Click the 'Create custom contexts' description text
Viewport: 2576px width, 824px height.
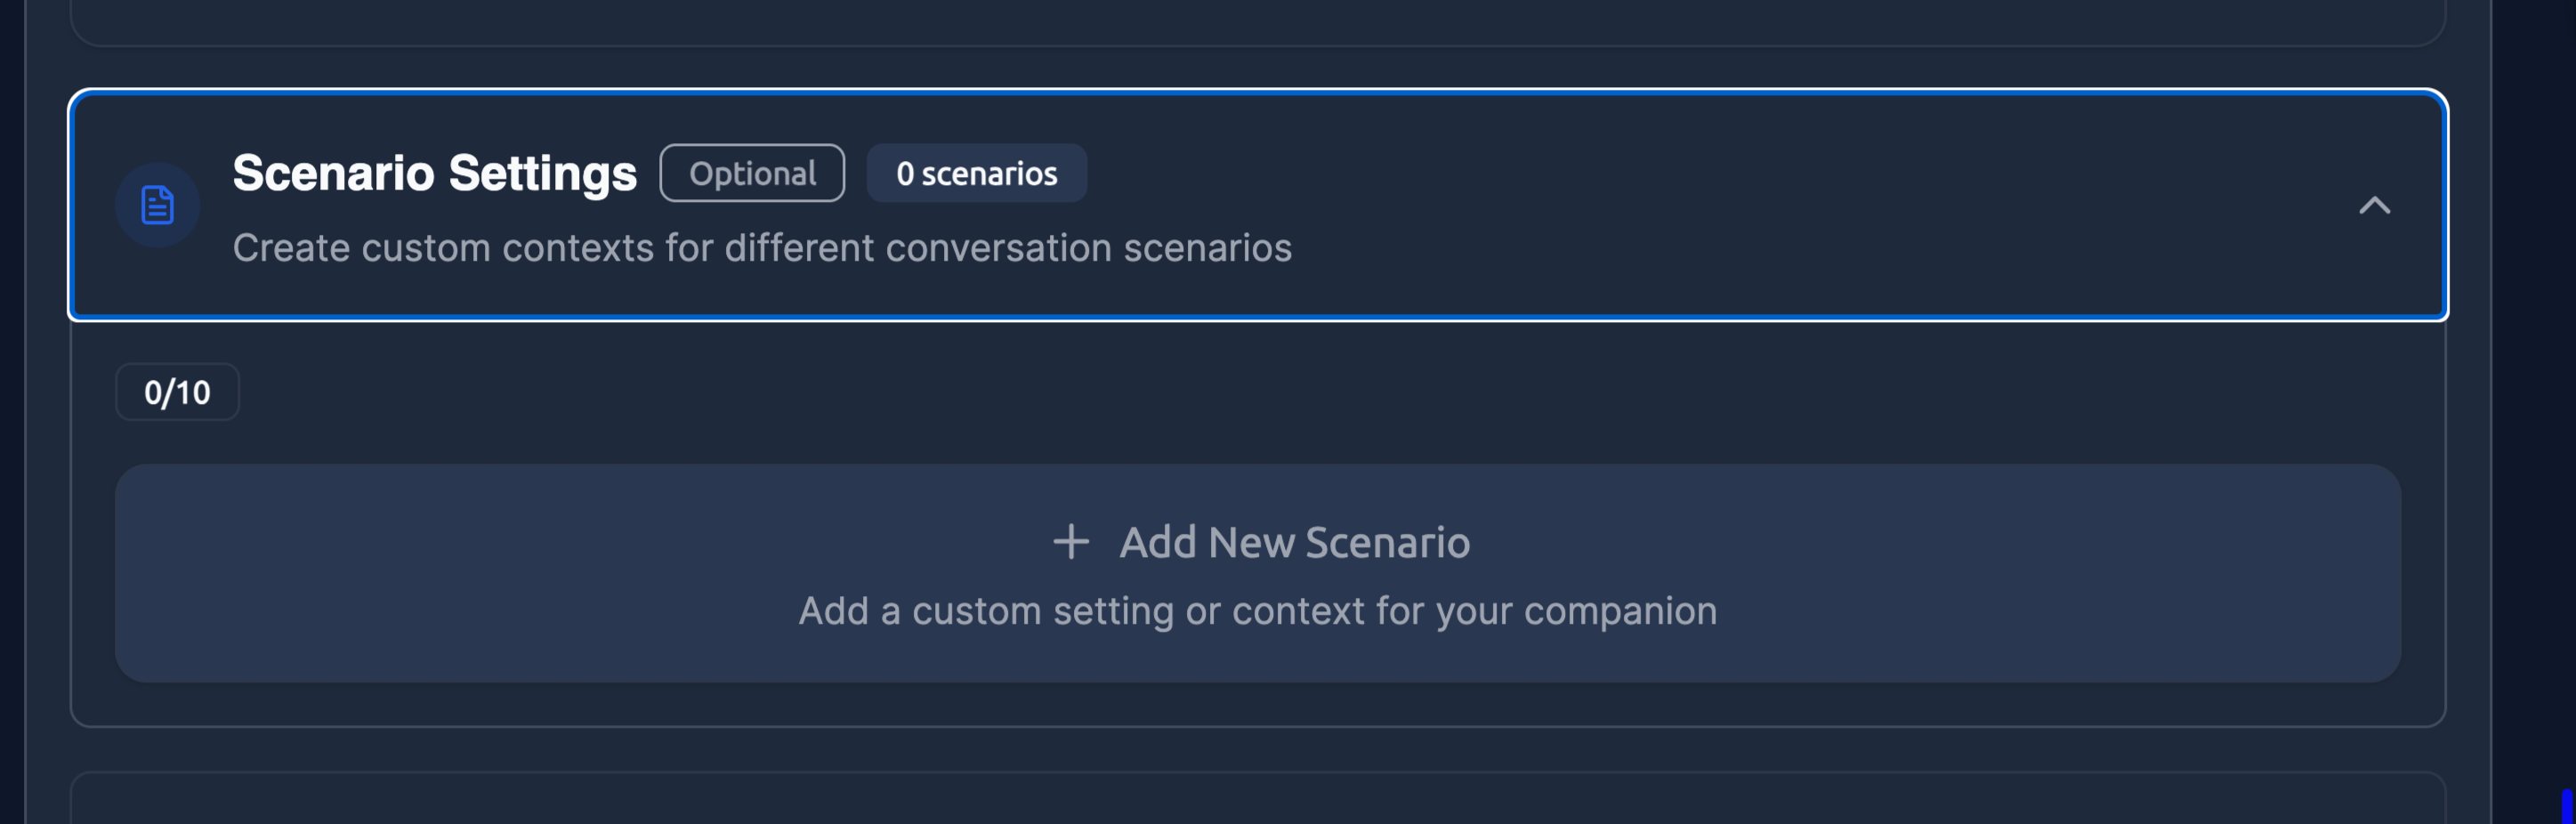(762, 248)
